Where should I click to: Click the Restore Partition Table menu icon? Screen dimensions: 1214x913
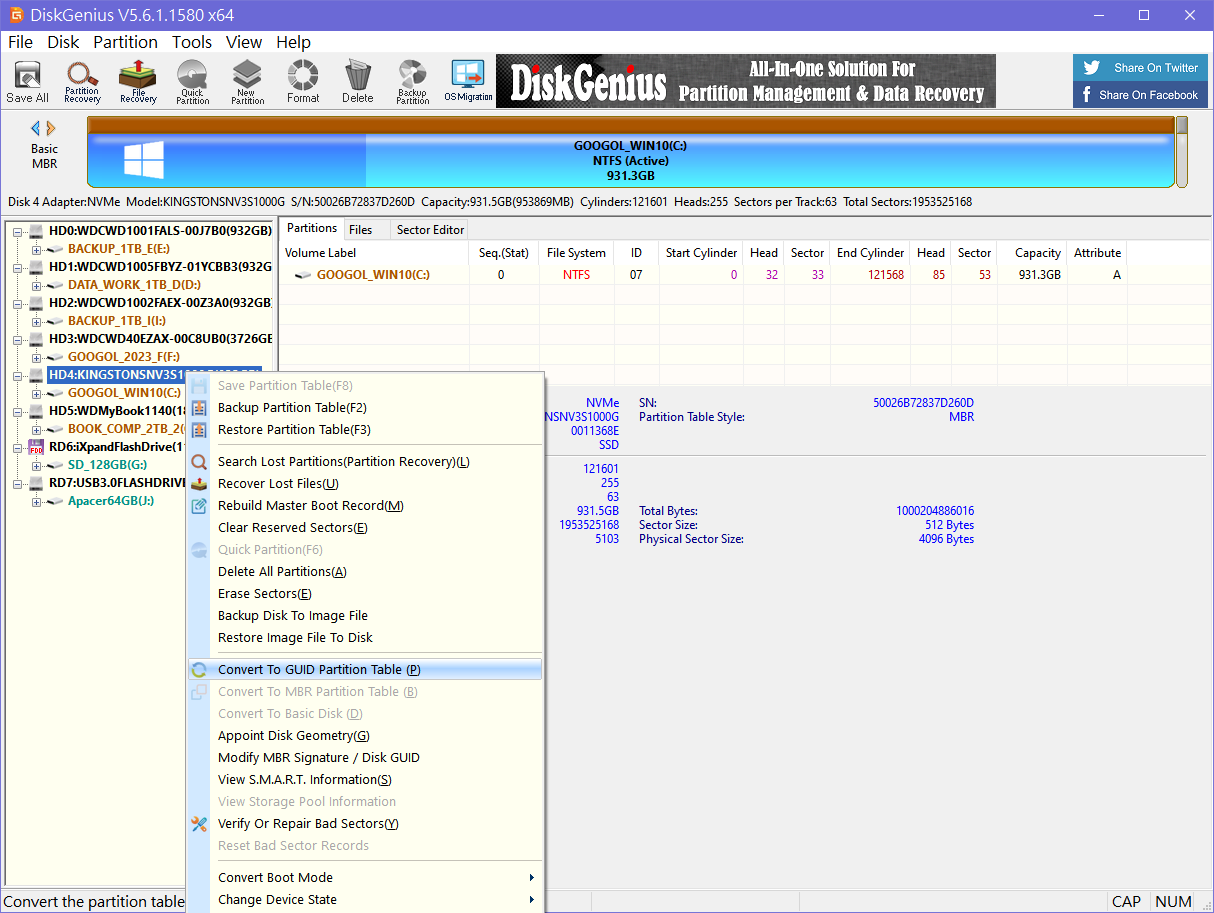[199, 430]
